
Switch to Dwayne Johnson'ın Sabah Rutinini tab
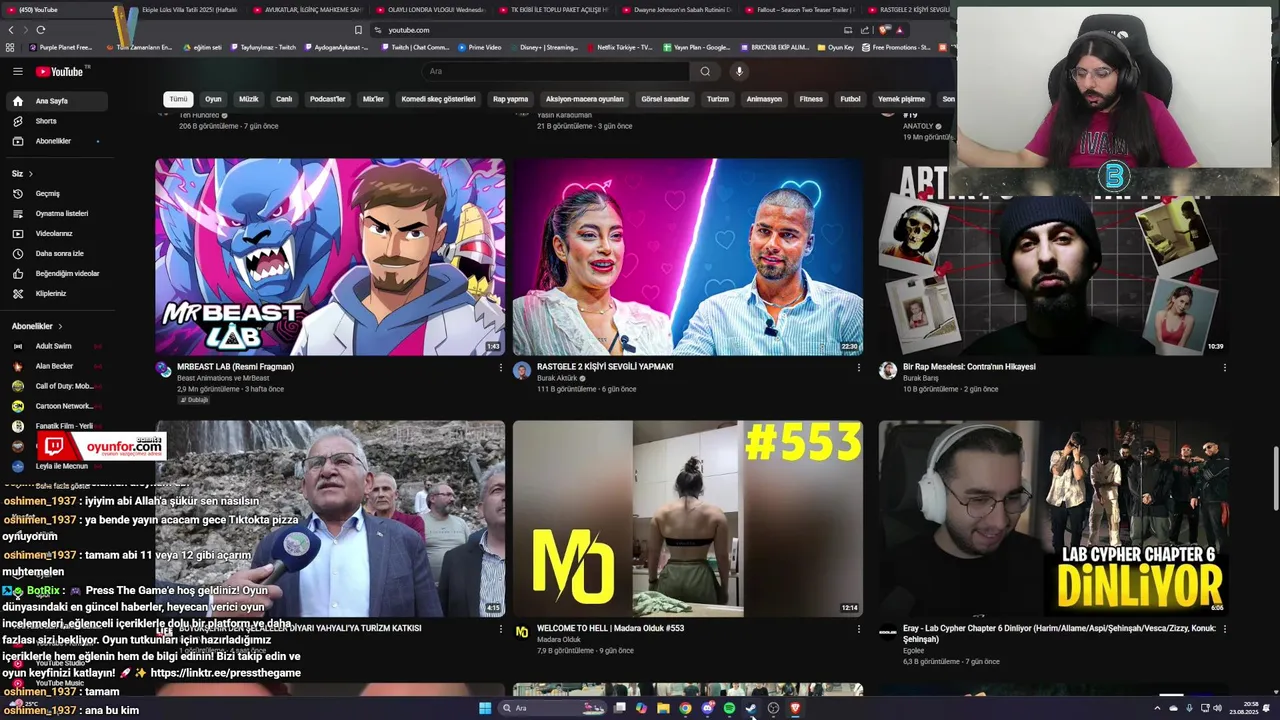(x=678, y=10)
